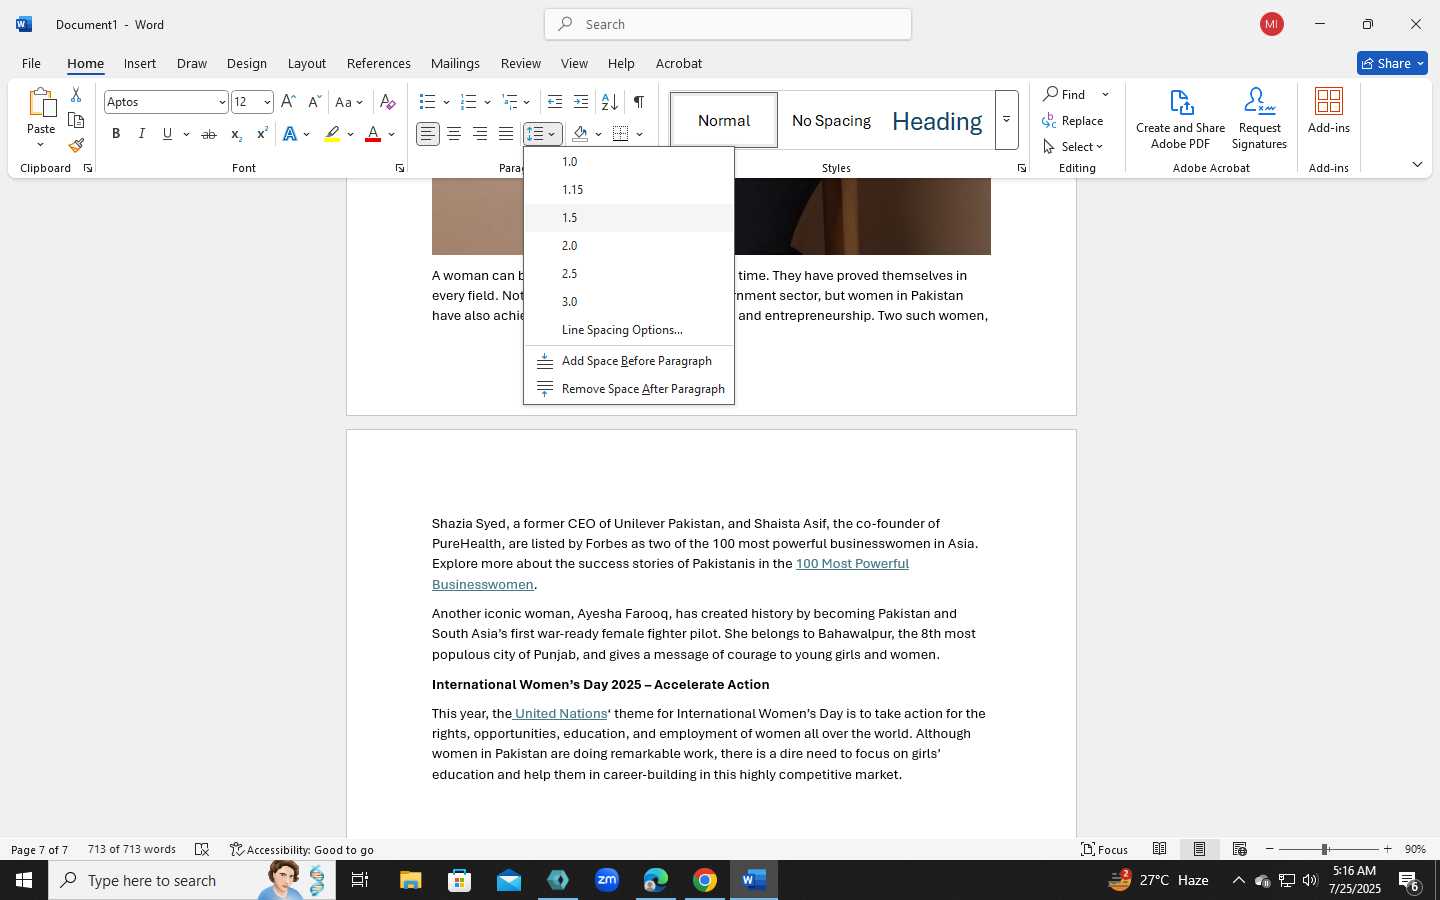This screenshot has height=900, width=1440.
Task: Open 100 Most Powerful Businesswomen link
Action: point(852,563)
